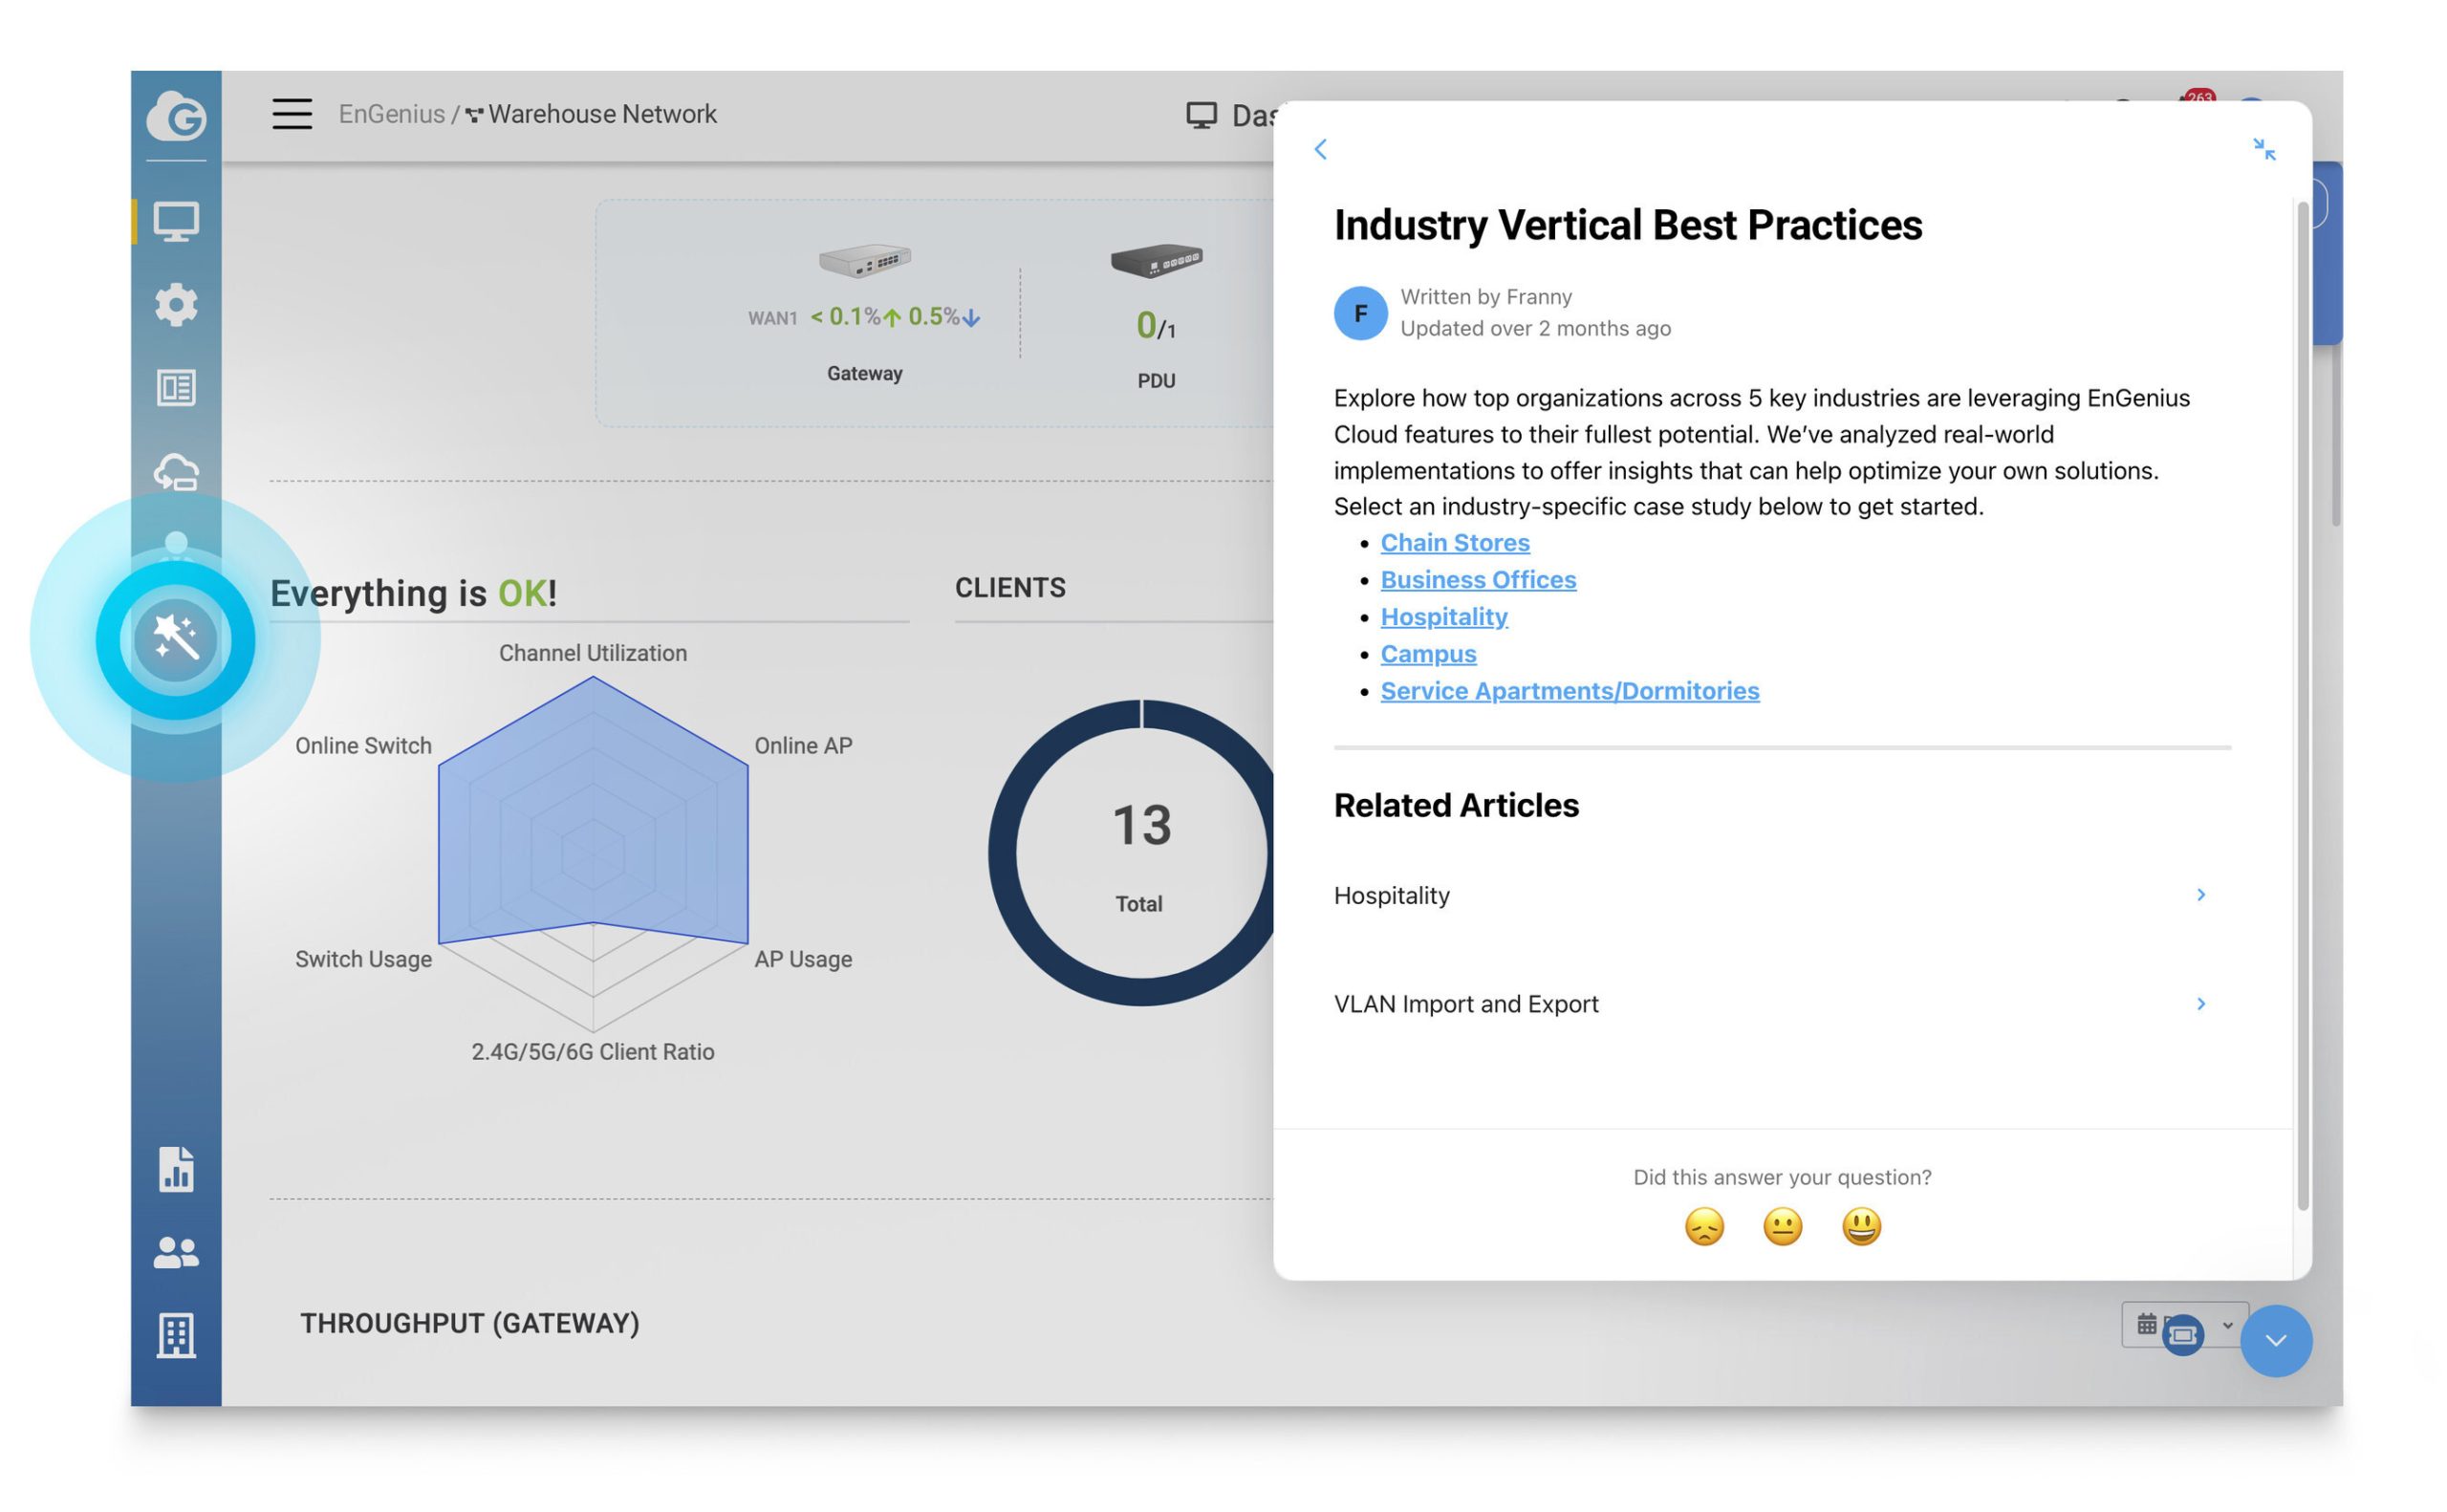The height and width of the screenshot is (1512, 2447).
Task: Click the CLIENTS section heading
Action: point(1010,588)
